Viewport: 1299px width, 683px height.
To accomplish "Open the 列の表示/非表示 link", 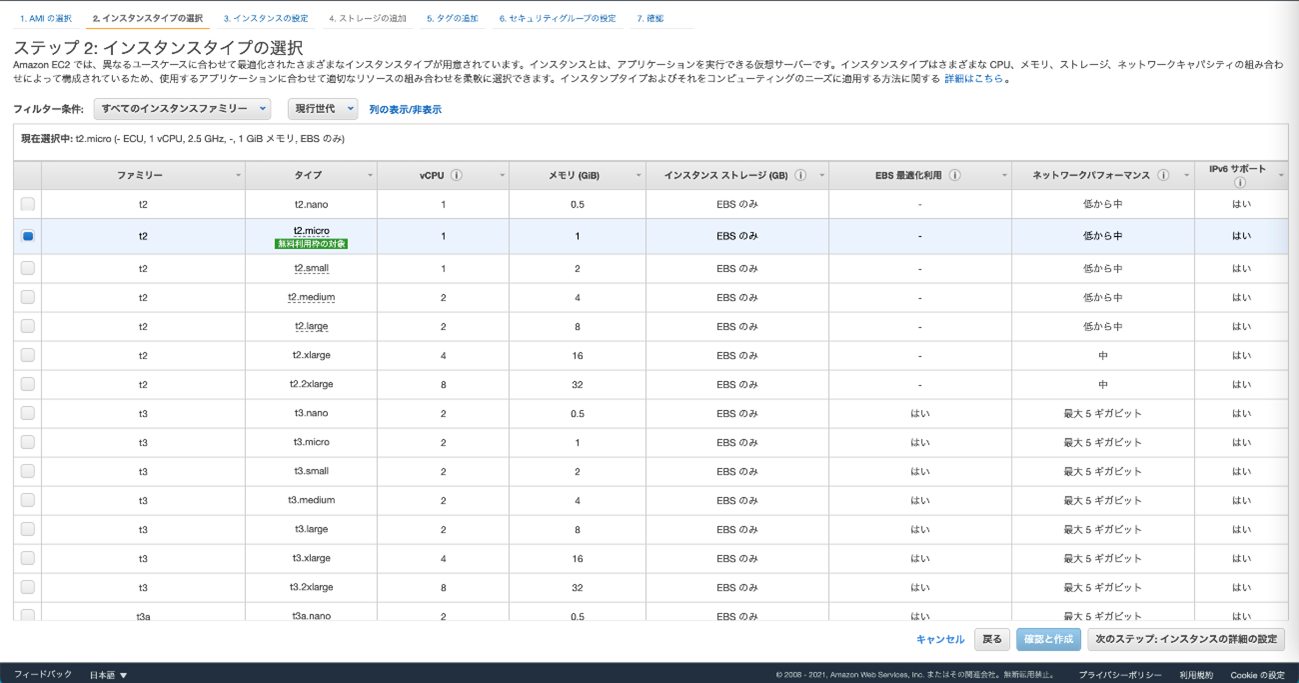I will 405,110.
